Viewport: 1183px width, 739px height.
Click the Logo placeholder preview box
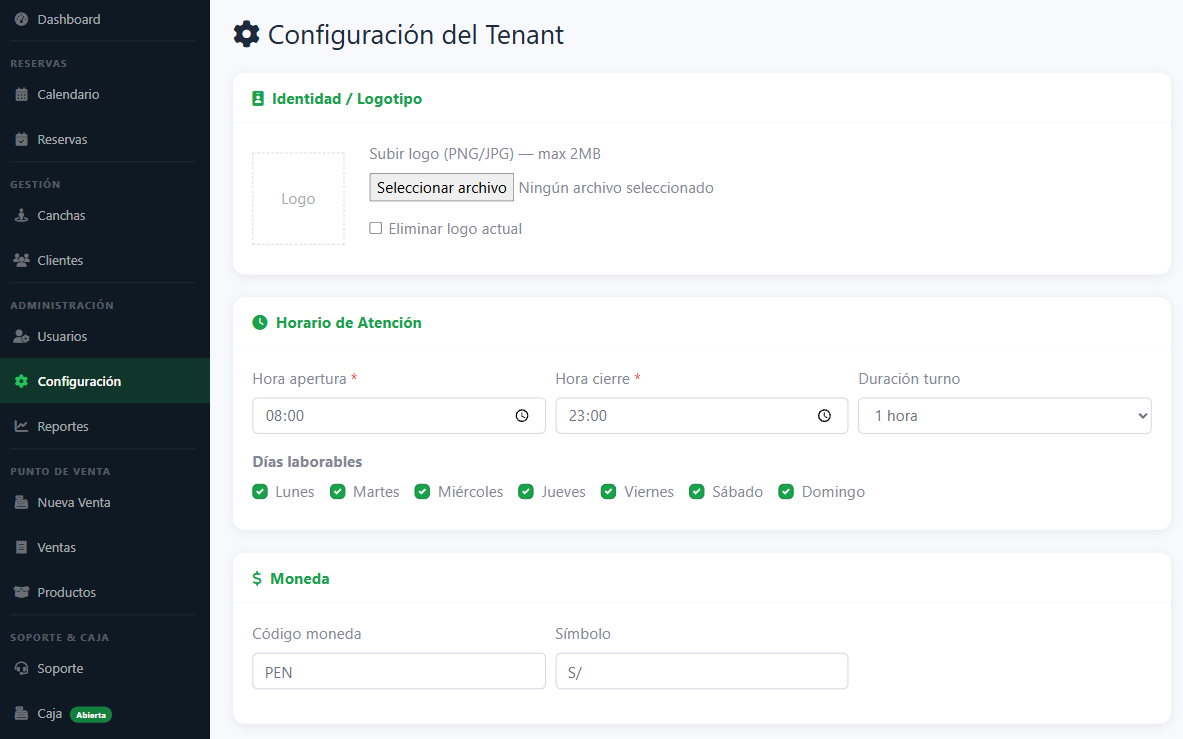point(298,198)
